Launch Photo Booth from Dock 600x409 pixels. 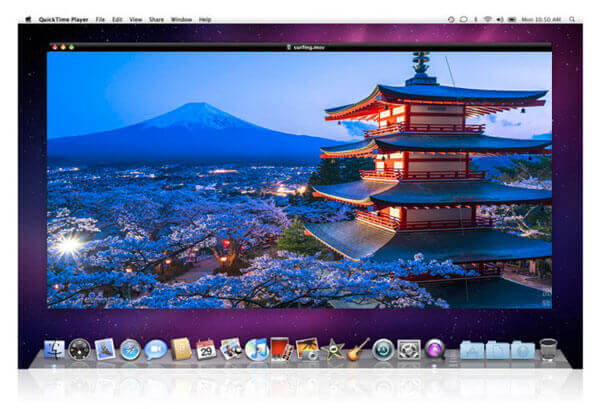pos(281,349)
